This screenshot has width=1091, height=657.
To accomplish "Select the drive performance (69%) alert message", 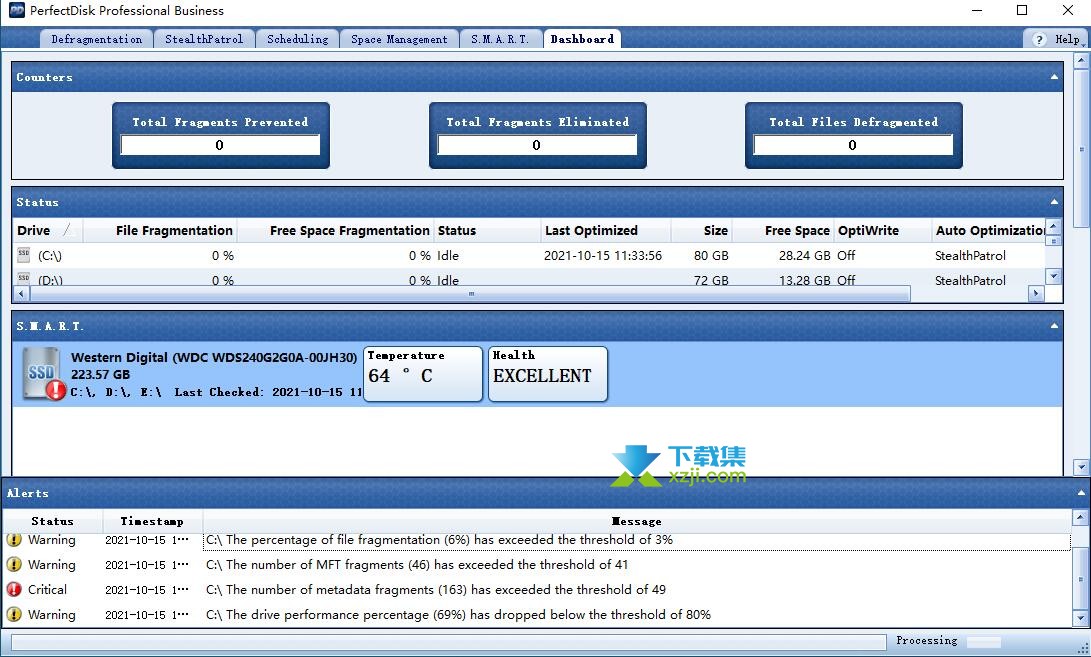I will [458, 615].
